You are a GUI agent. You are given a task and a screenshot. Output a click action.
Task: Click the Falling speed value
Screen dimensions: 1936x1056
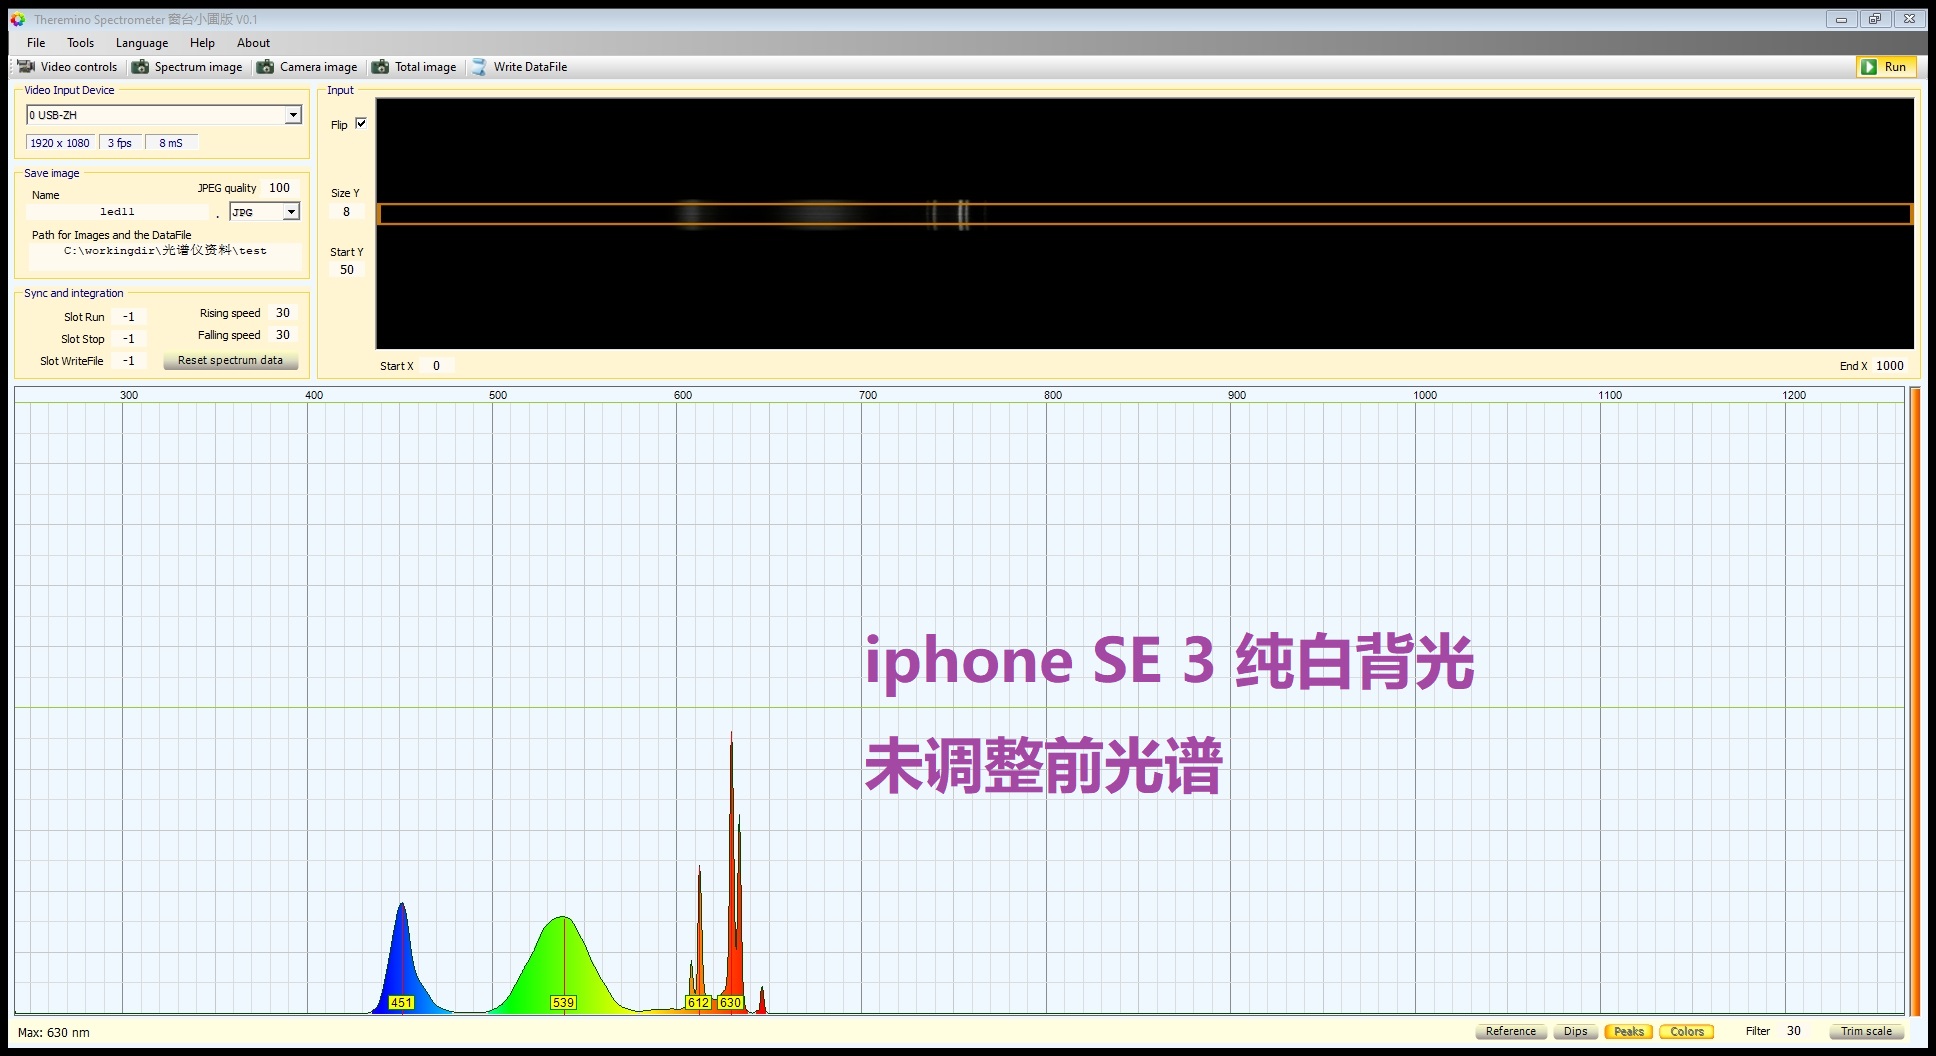(x=283, y=335)
